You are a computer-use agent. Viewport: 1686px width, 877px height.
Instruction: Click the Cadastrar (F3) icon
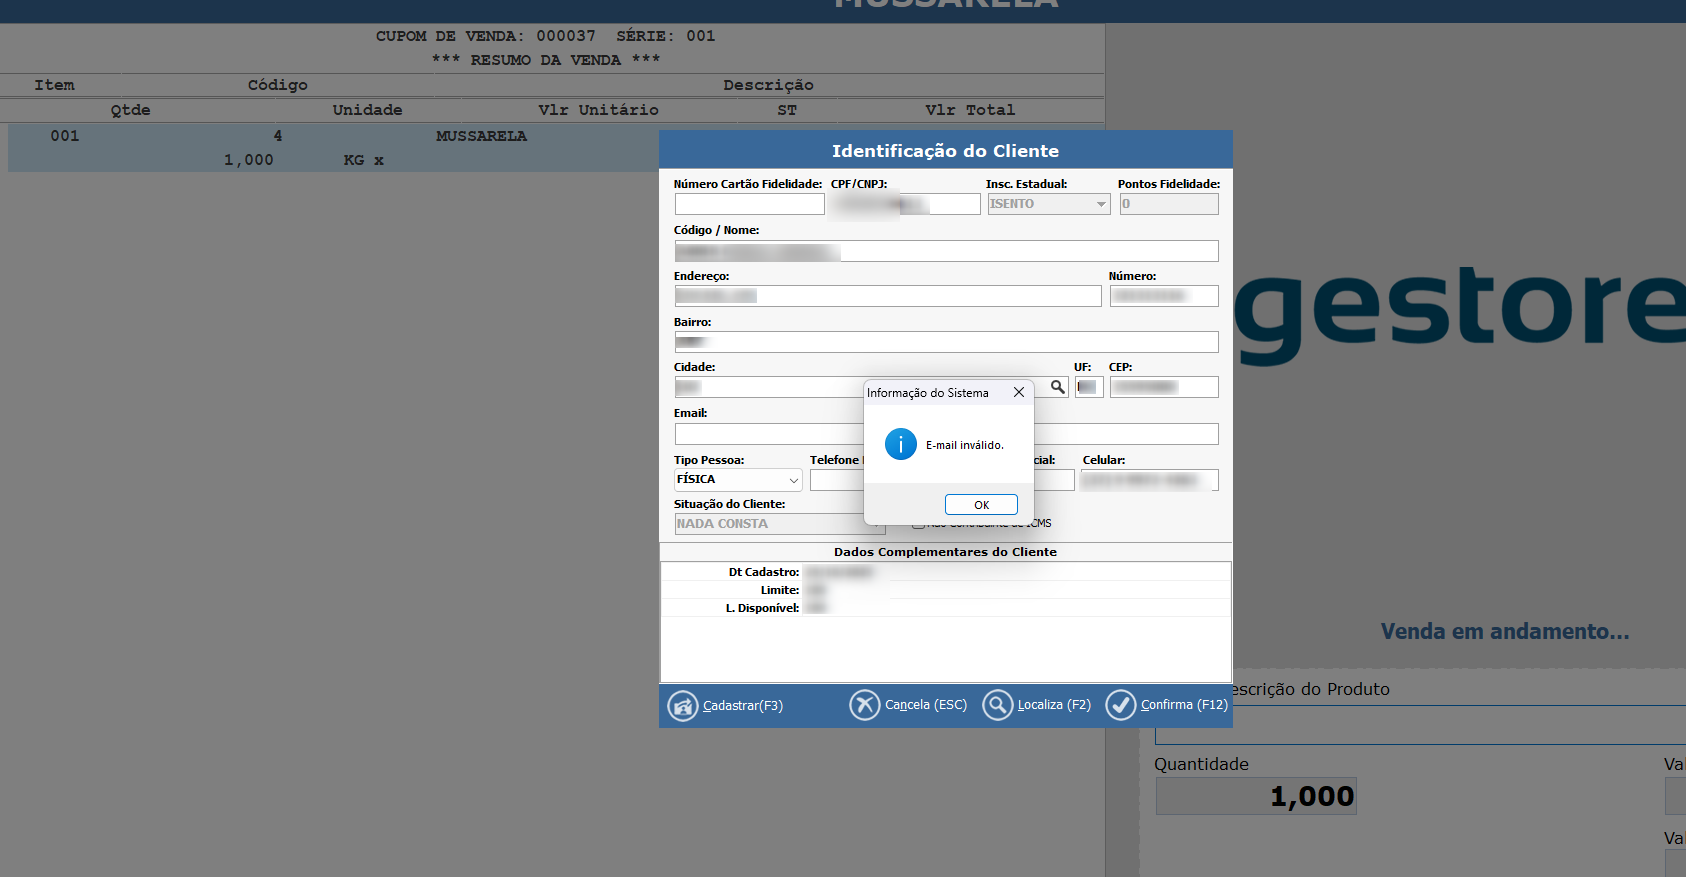[683, 706]
